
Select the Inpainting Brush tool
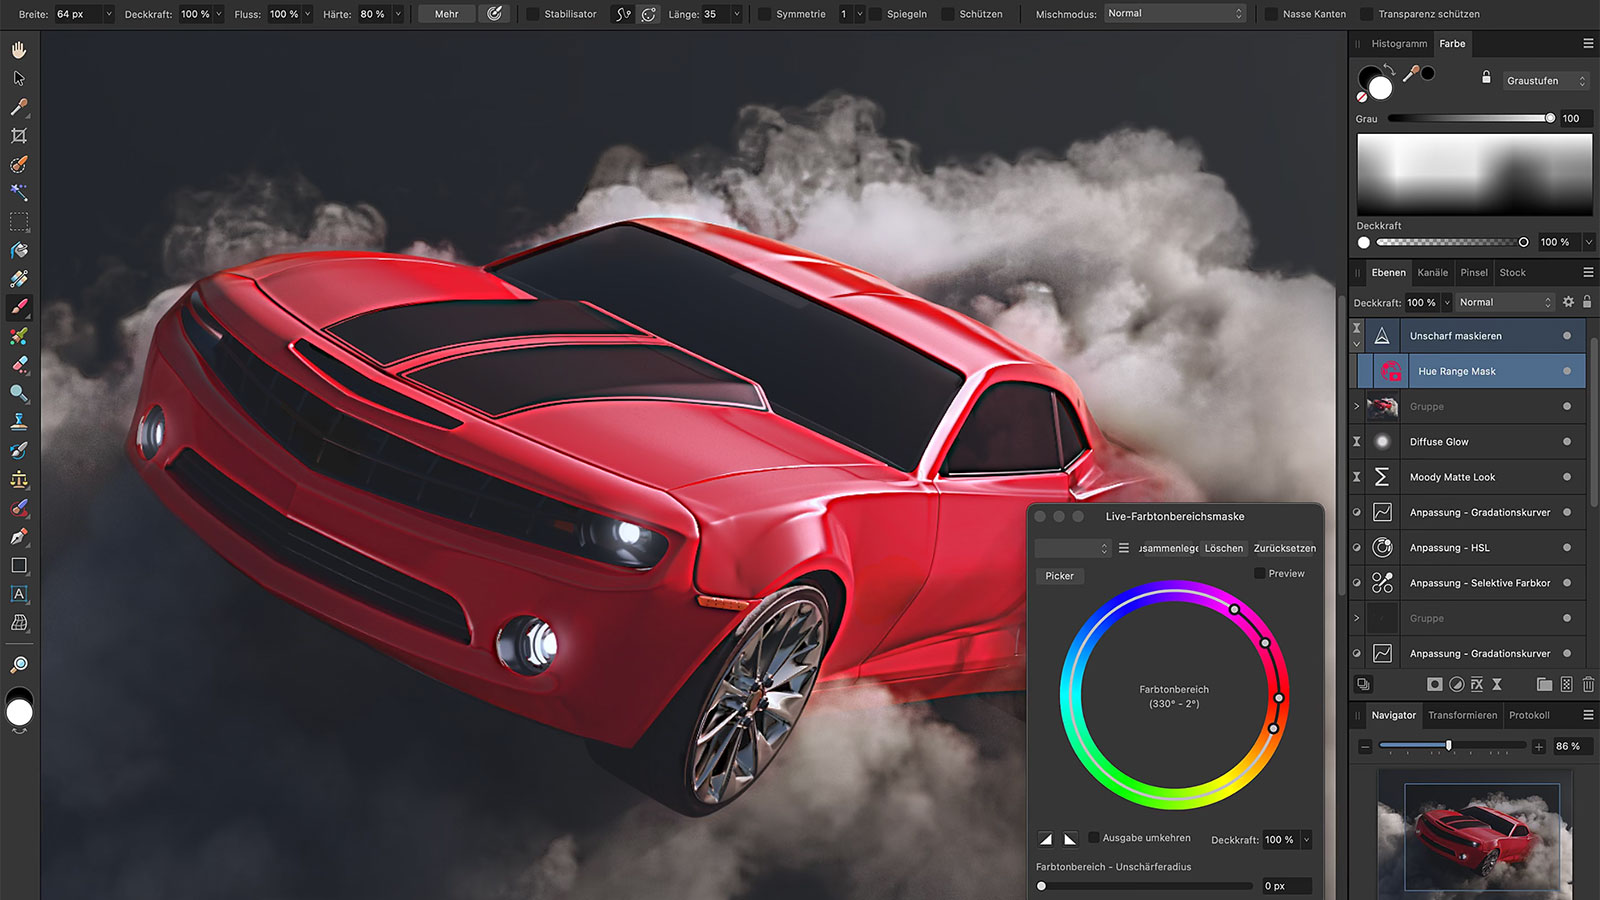[x=19, y=508]
